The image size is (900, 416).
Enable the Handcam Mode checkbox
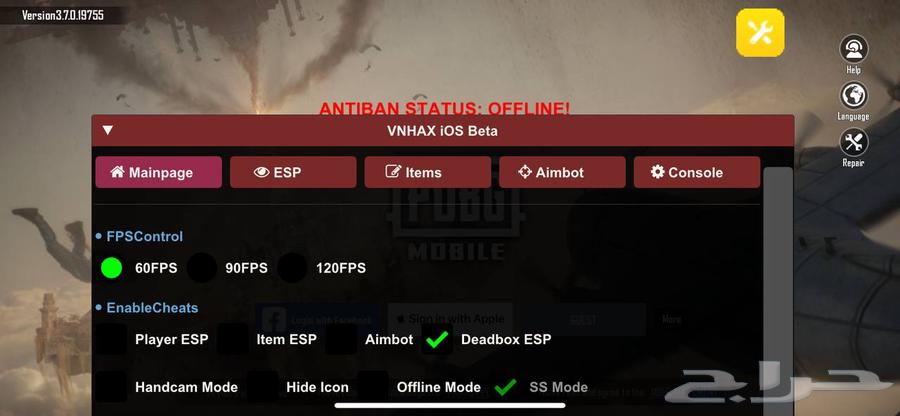[111, 387]
